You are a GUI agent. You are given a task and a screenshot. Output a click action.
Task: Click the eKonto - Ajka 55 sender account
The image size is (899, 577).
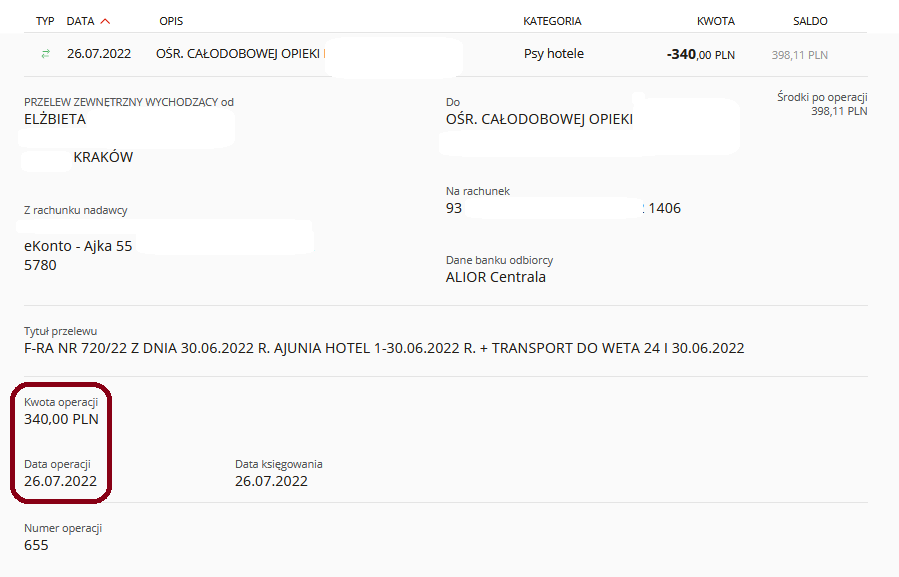[x=78, y=246]
